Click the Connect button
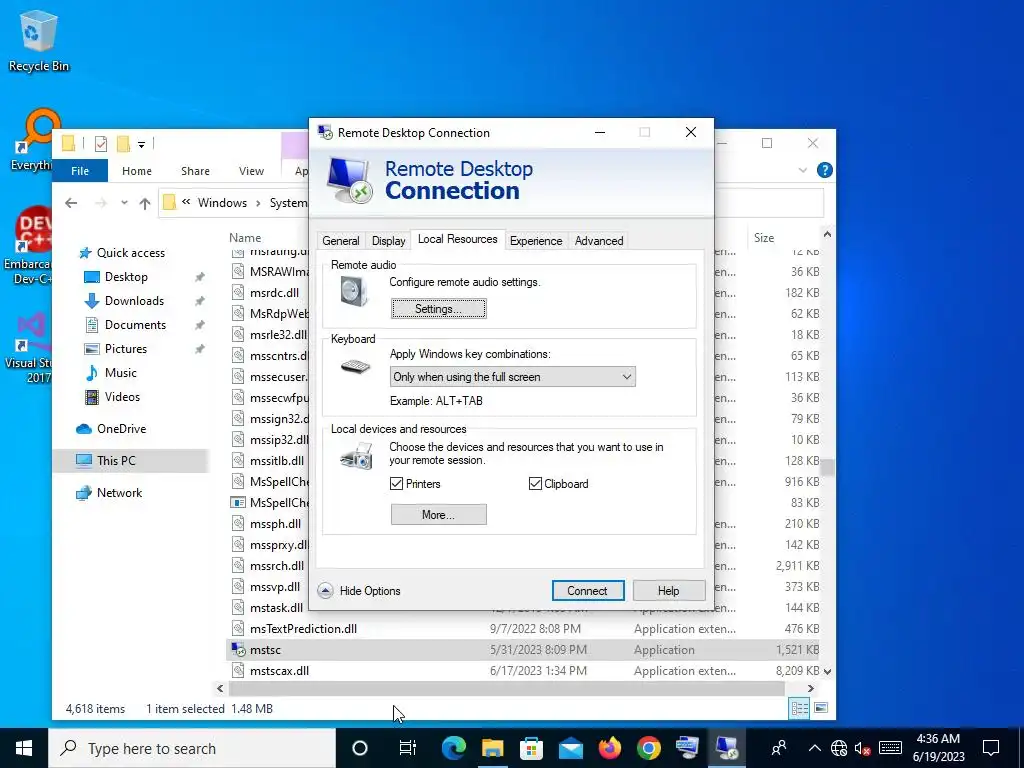 tap(588, 591)
